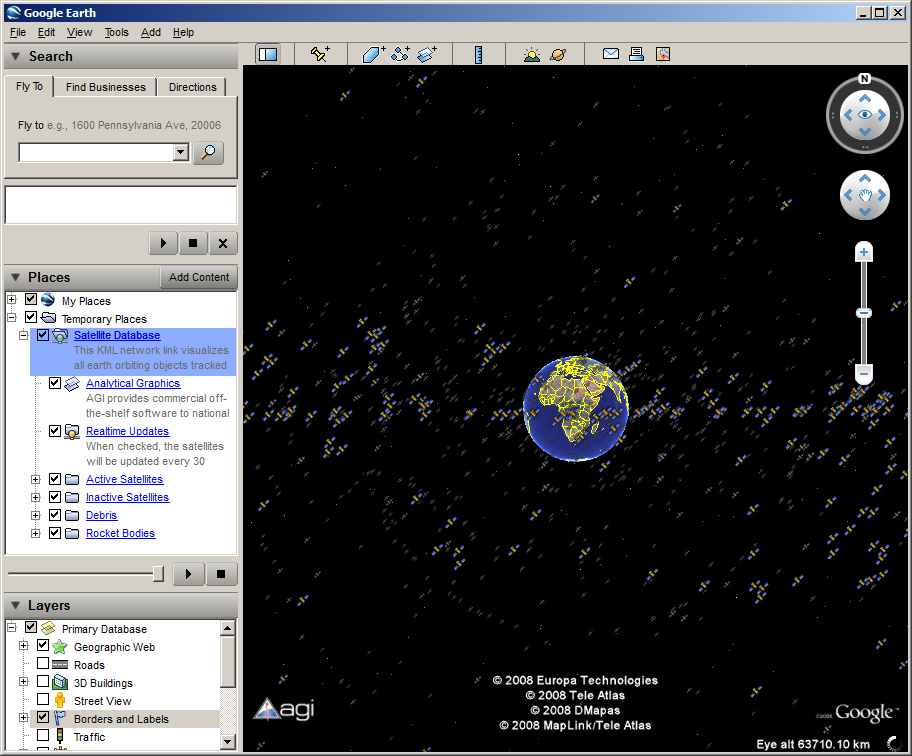912x756 pixels.
Task: Switch to the Directions tab
Action: [x=192, y=87]
